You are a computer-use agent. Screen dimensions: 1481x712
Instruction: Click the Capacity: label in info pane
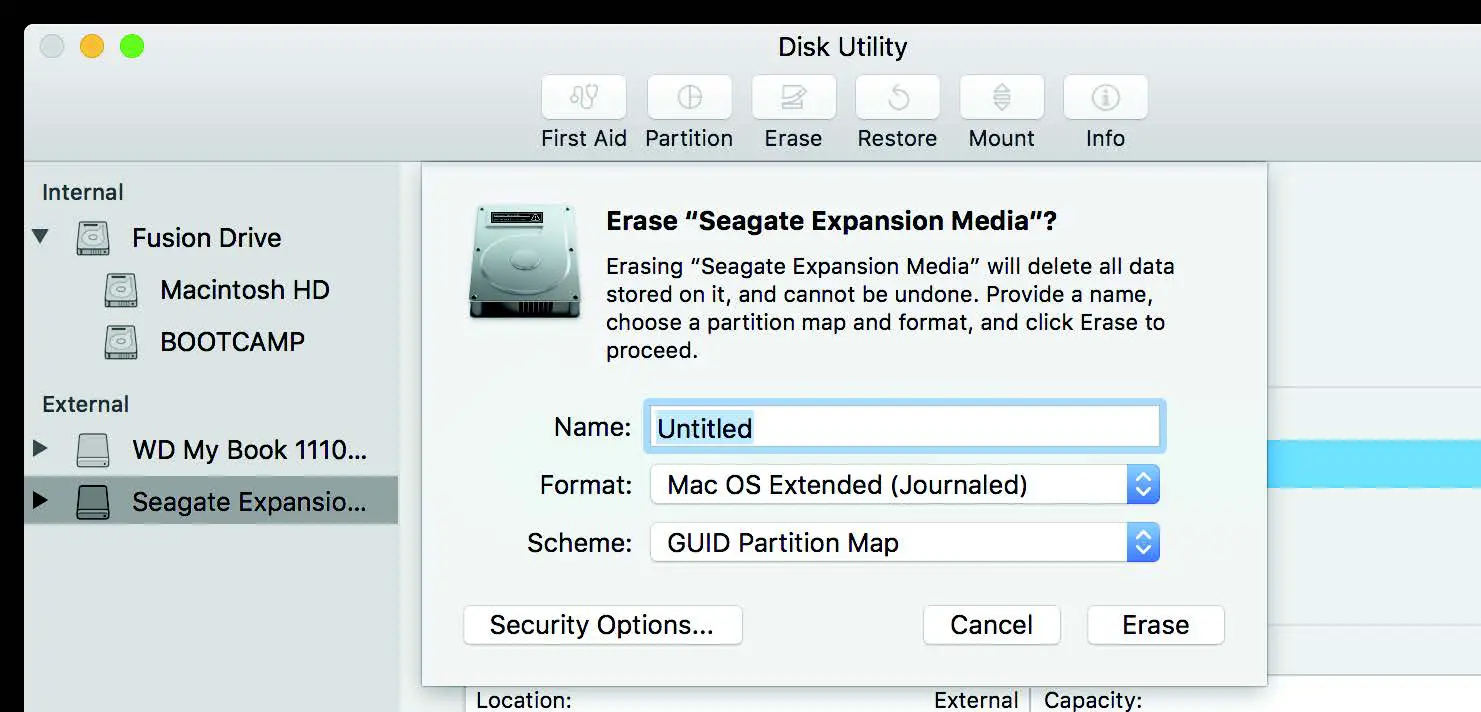coord(1093,701)
